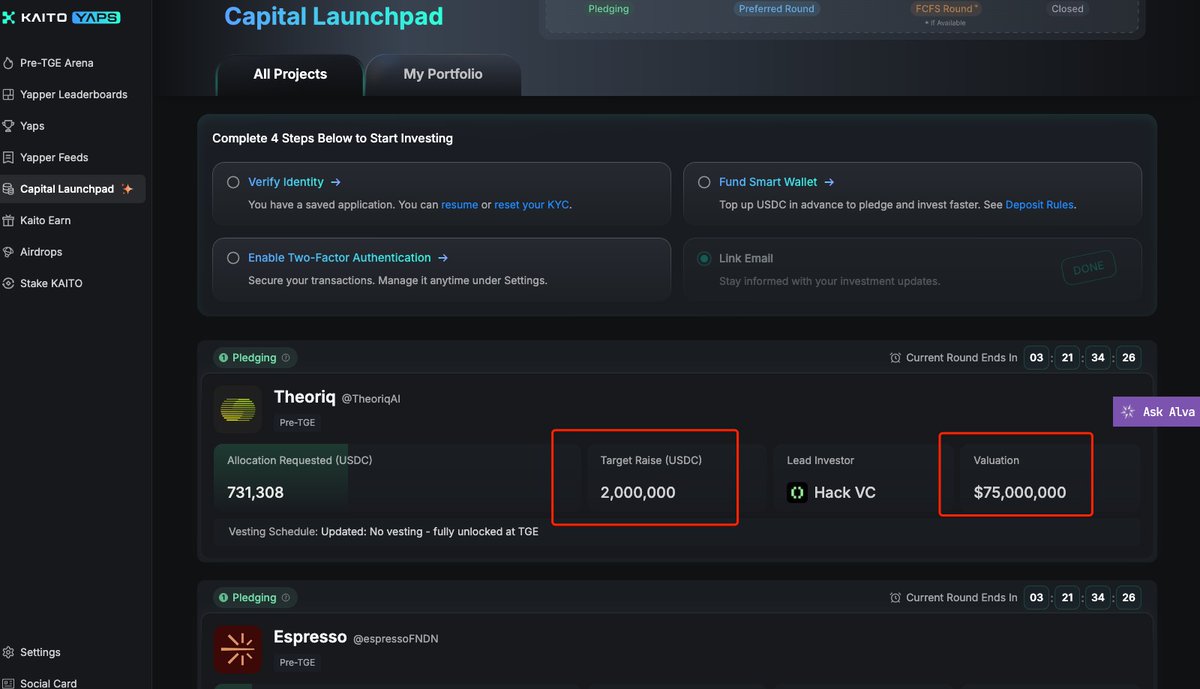Click the alarm clock icon on Espresso card

tap(895, 598)
